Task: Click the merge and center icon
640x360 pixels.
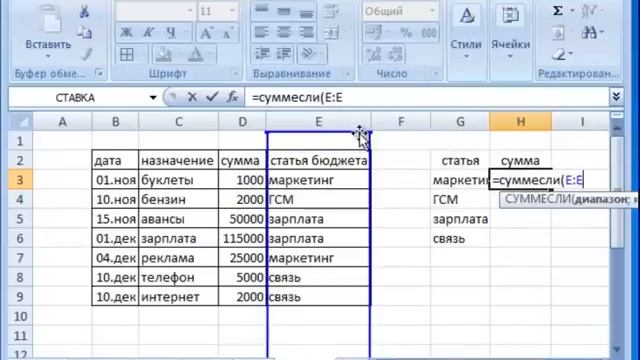Action: (331, 33)
